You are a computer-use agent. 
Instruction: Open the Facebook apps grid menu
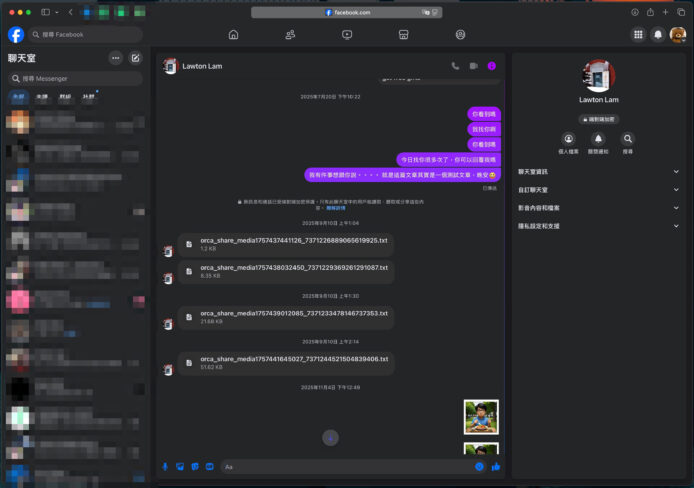[x=638, y=34]
